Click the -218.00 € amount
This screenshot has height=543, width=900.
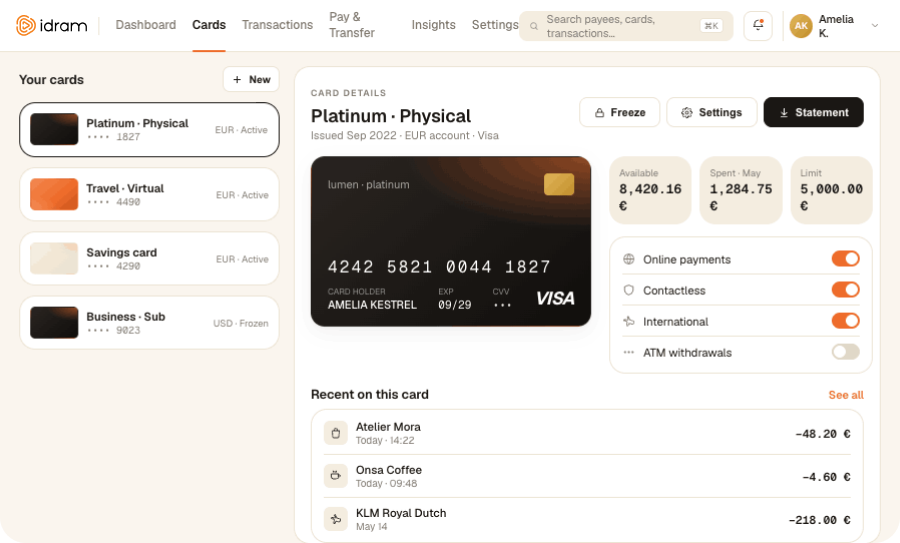click(819, 520)
